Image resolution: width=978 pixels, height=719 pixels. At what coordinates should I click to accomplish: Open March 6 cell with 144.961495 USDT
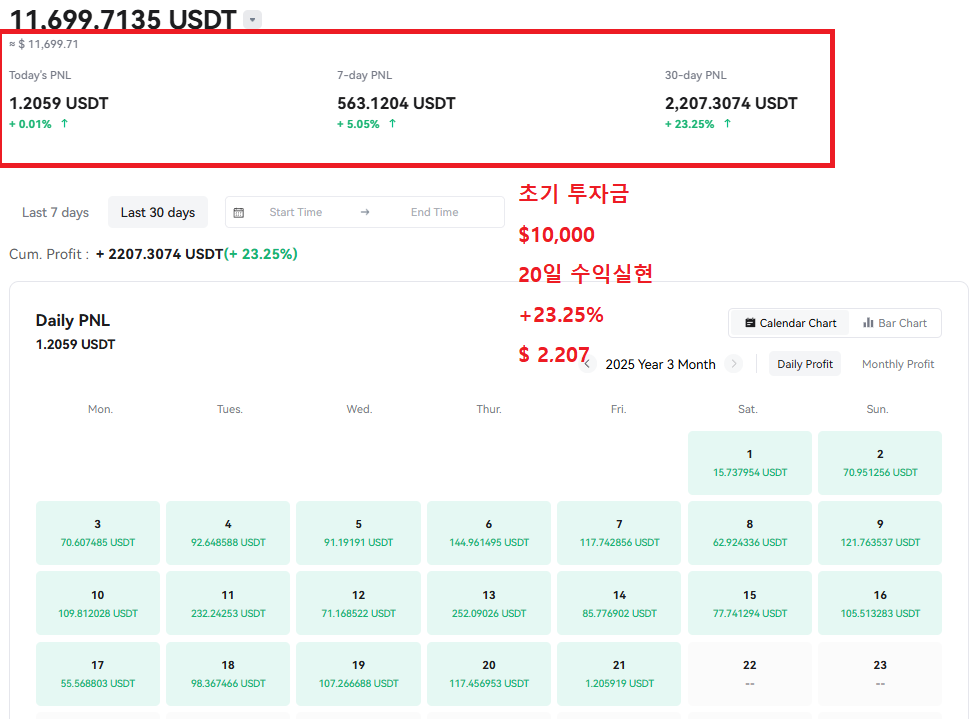[x=489, y=533]
